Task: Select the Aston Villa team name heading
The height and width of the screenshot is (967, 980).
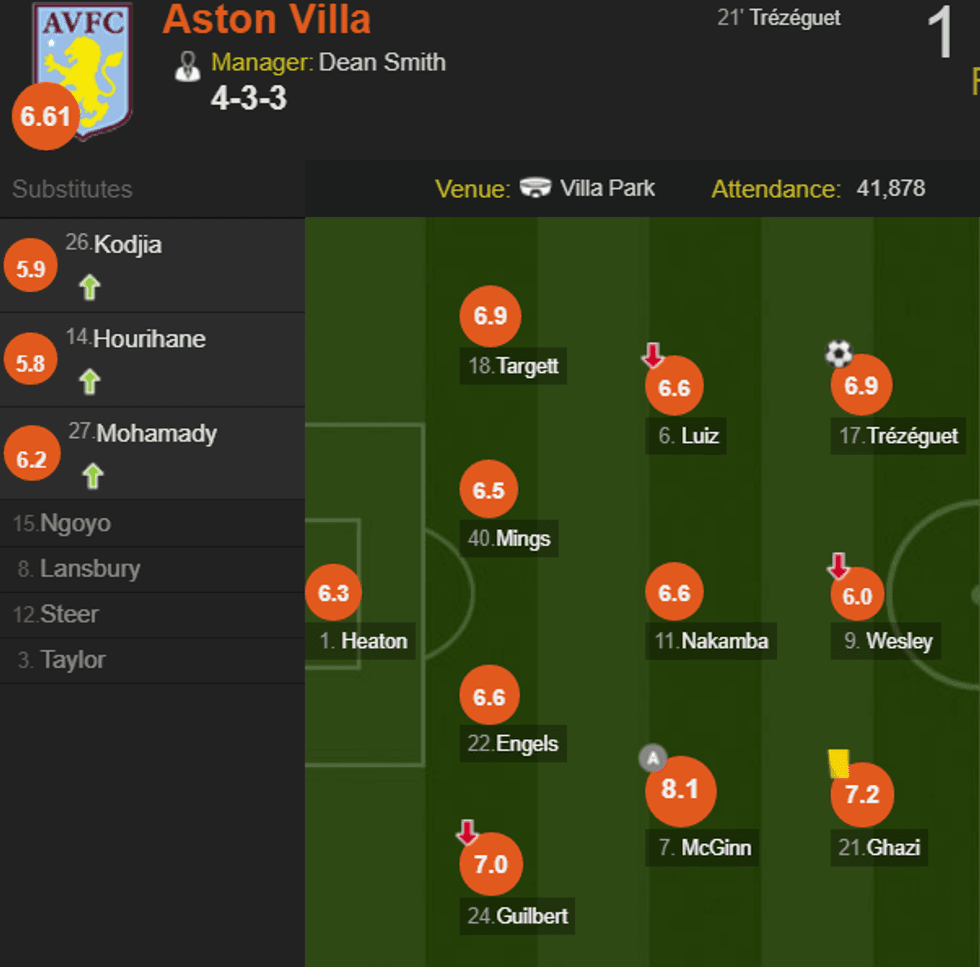Action: point(266,20)
